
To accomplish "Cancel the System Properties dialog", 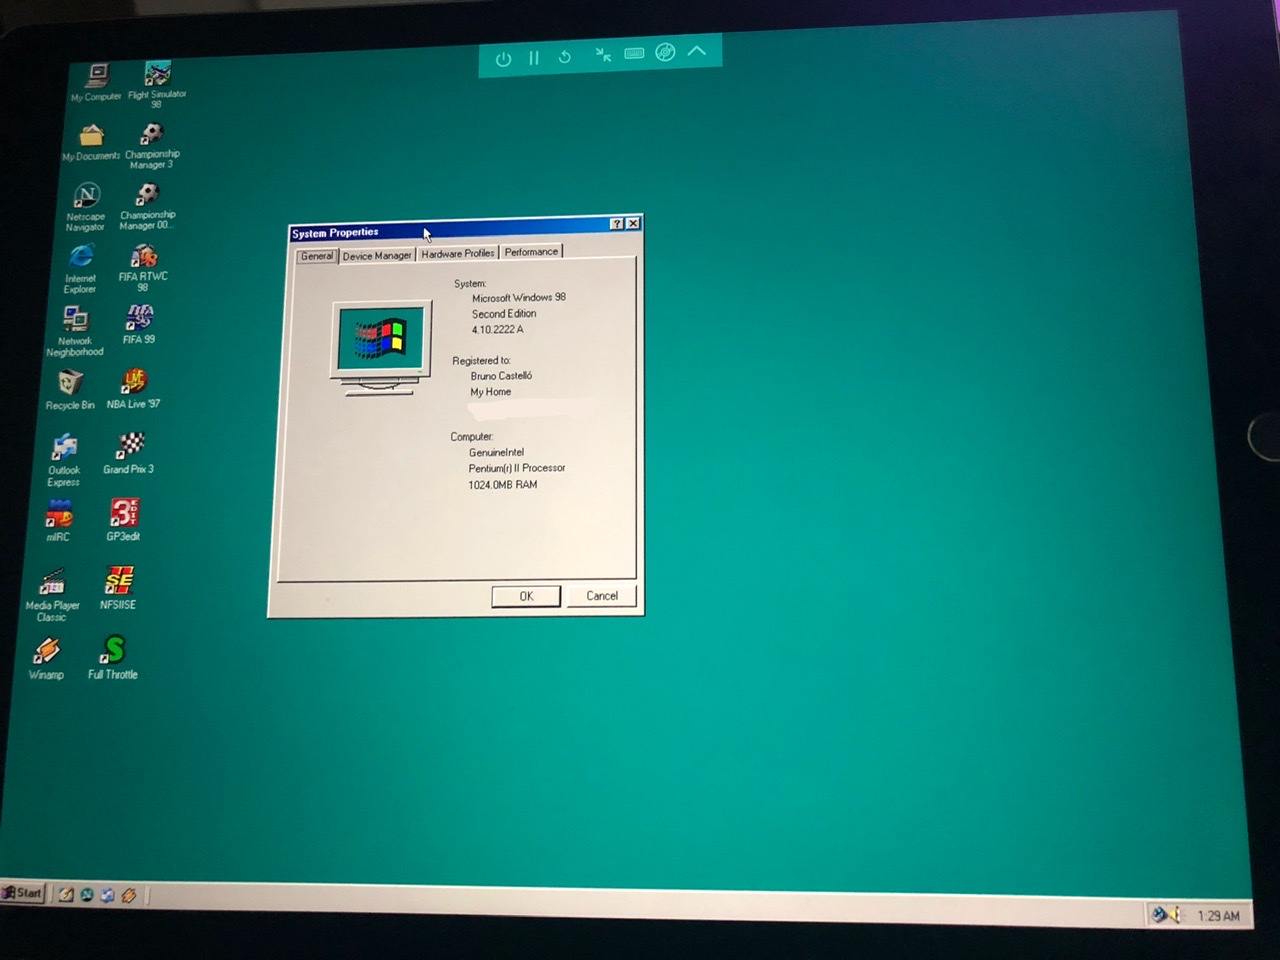I will (602, 595).
